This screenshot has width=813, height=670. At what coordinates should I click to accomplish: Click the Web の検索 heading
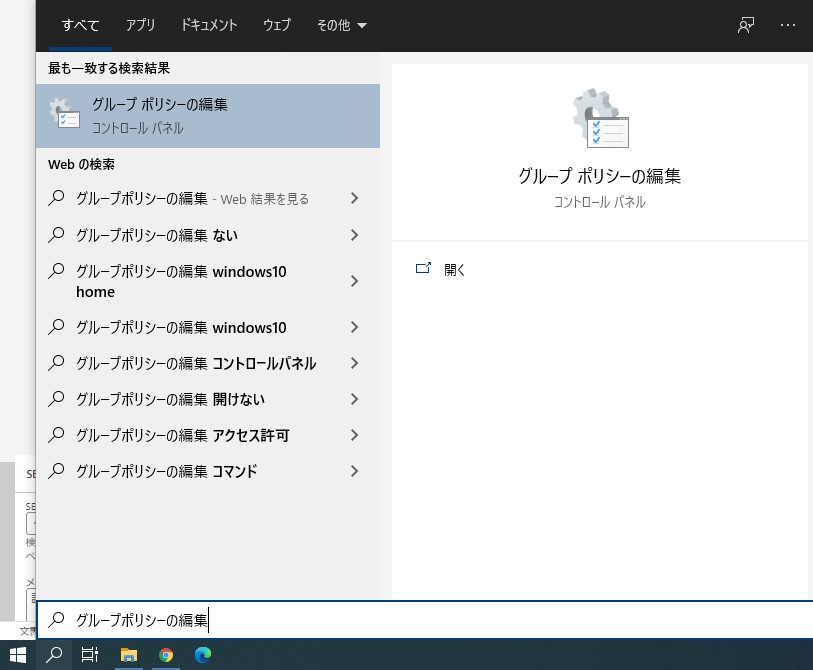click(x=81, y=164)
